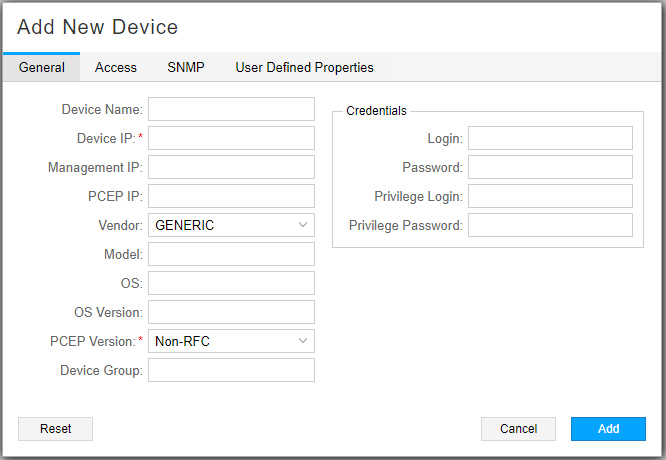Focus the OS input field
The width and height of the screenshot is (666, 460).
(x=231, y=283)
